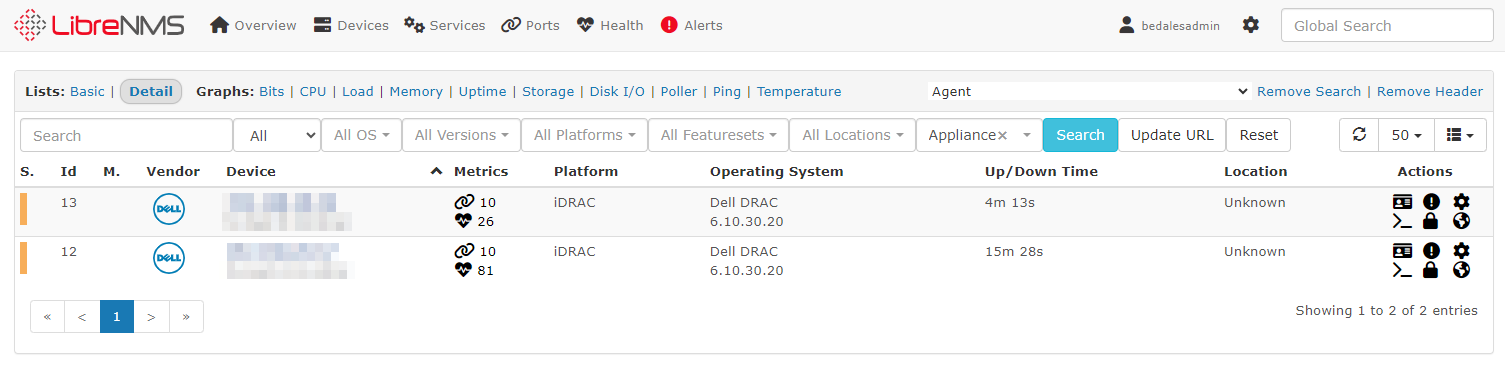The image size is (1505, 365).
Task: Open the All OS dropdown
Action: tap(361, 135)
